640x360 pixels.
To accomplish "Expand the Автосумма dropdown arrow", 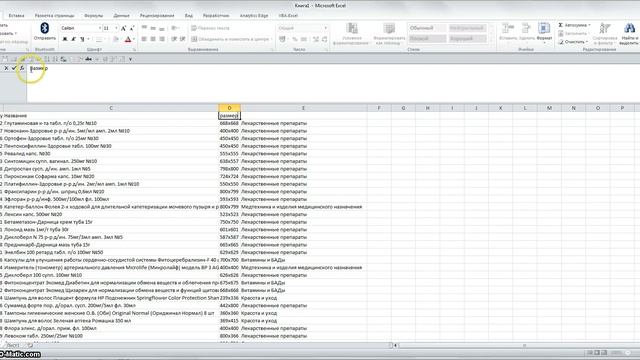I will 589,25.
